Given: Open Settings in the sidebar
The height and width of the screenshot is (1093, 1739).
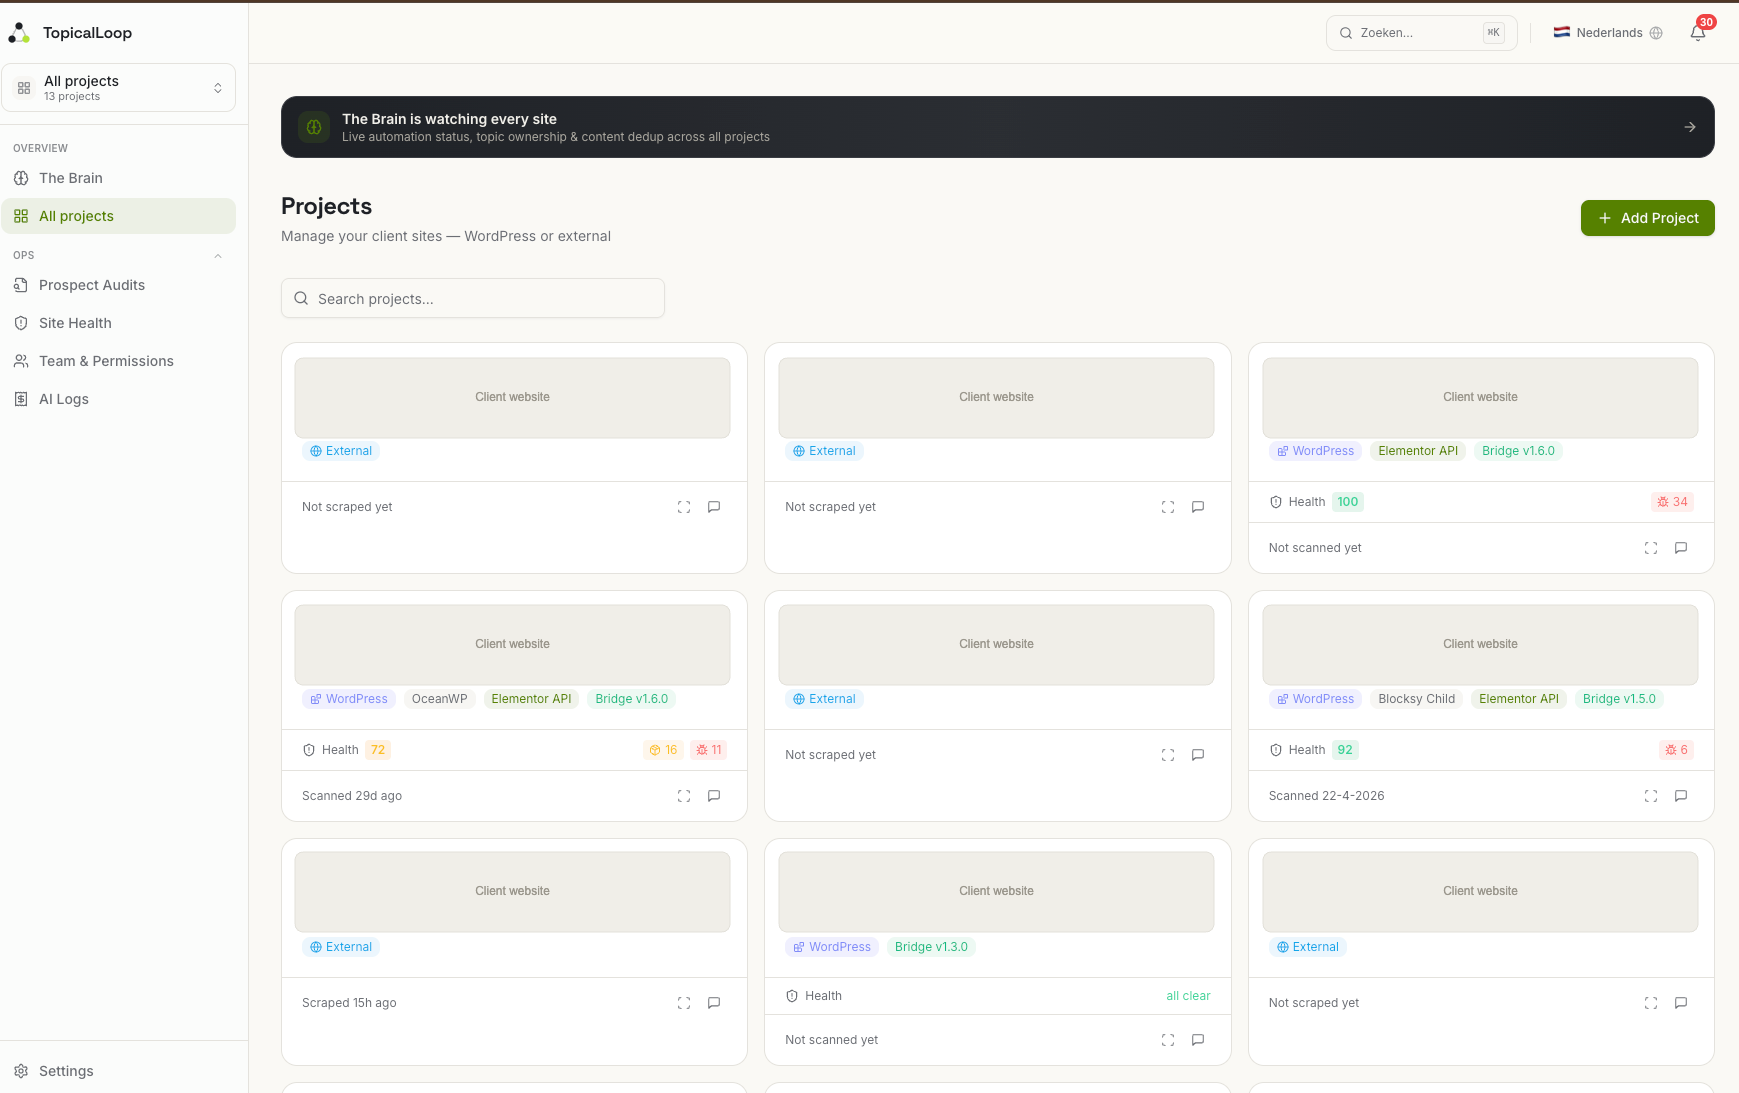Looking at the screenshot, I should 119,1071.
